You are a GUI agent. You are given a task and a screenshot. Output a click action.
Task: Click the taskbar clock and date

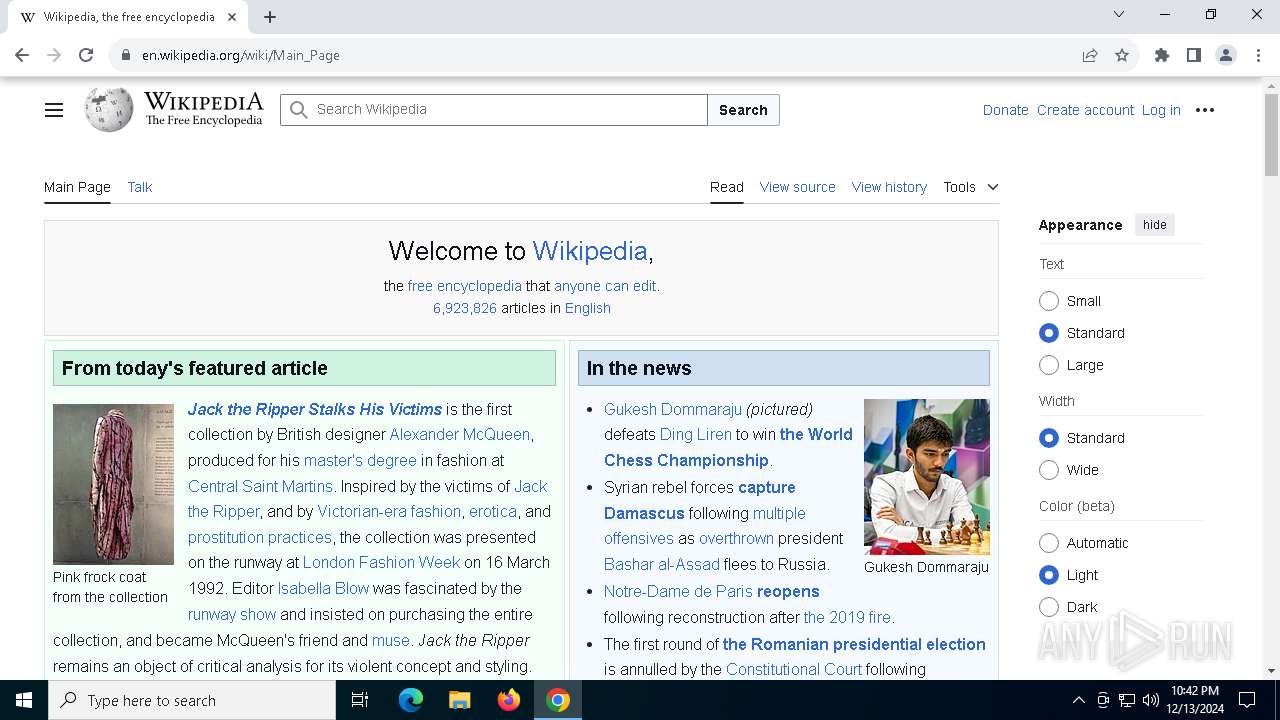[x=1194, y=700]
